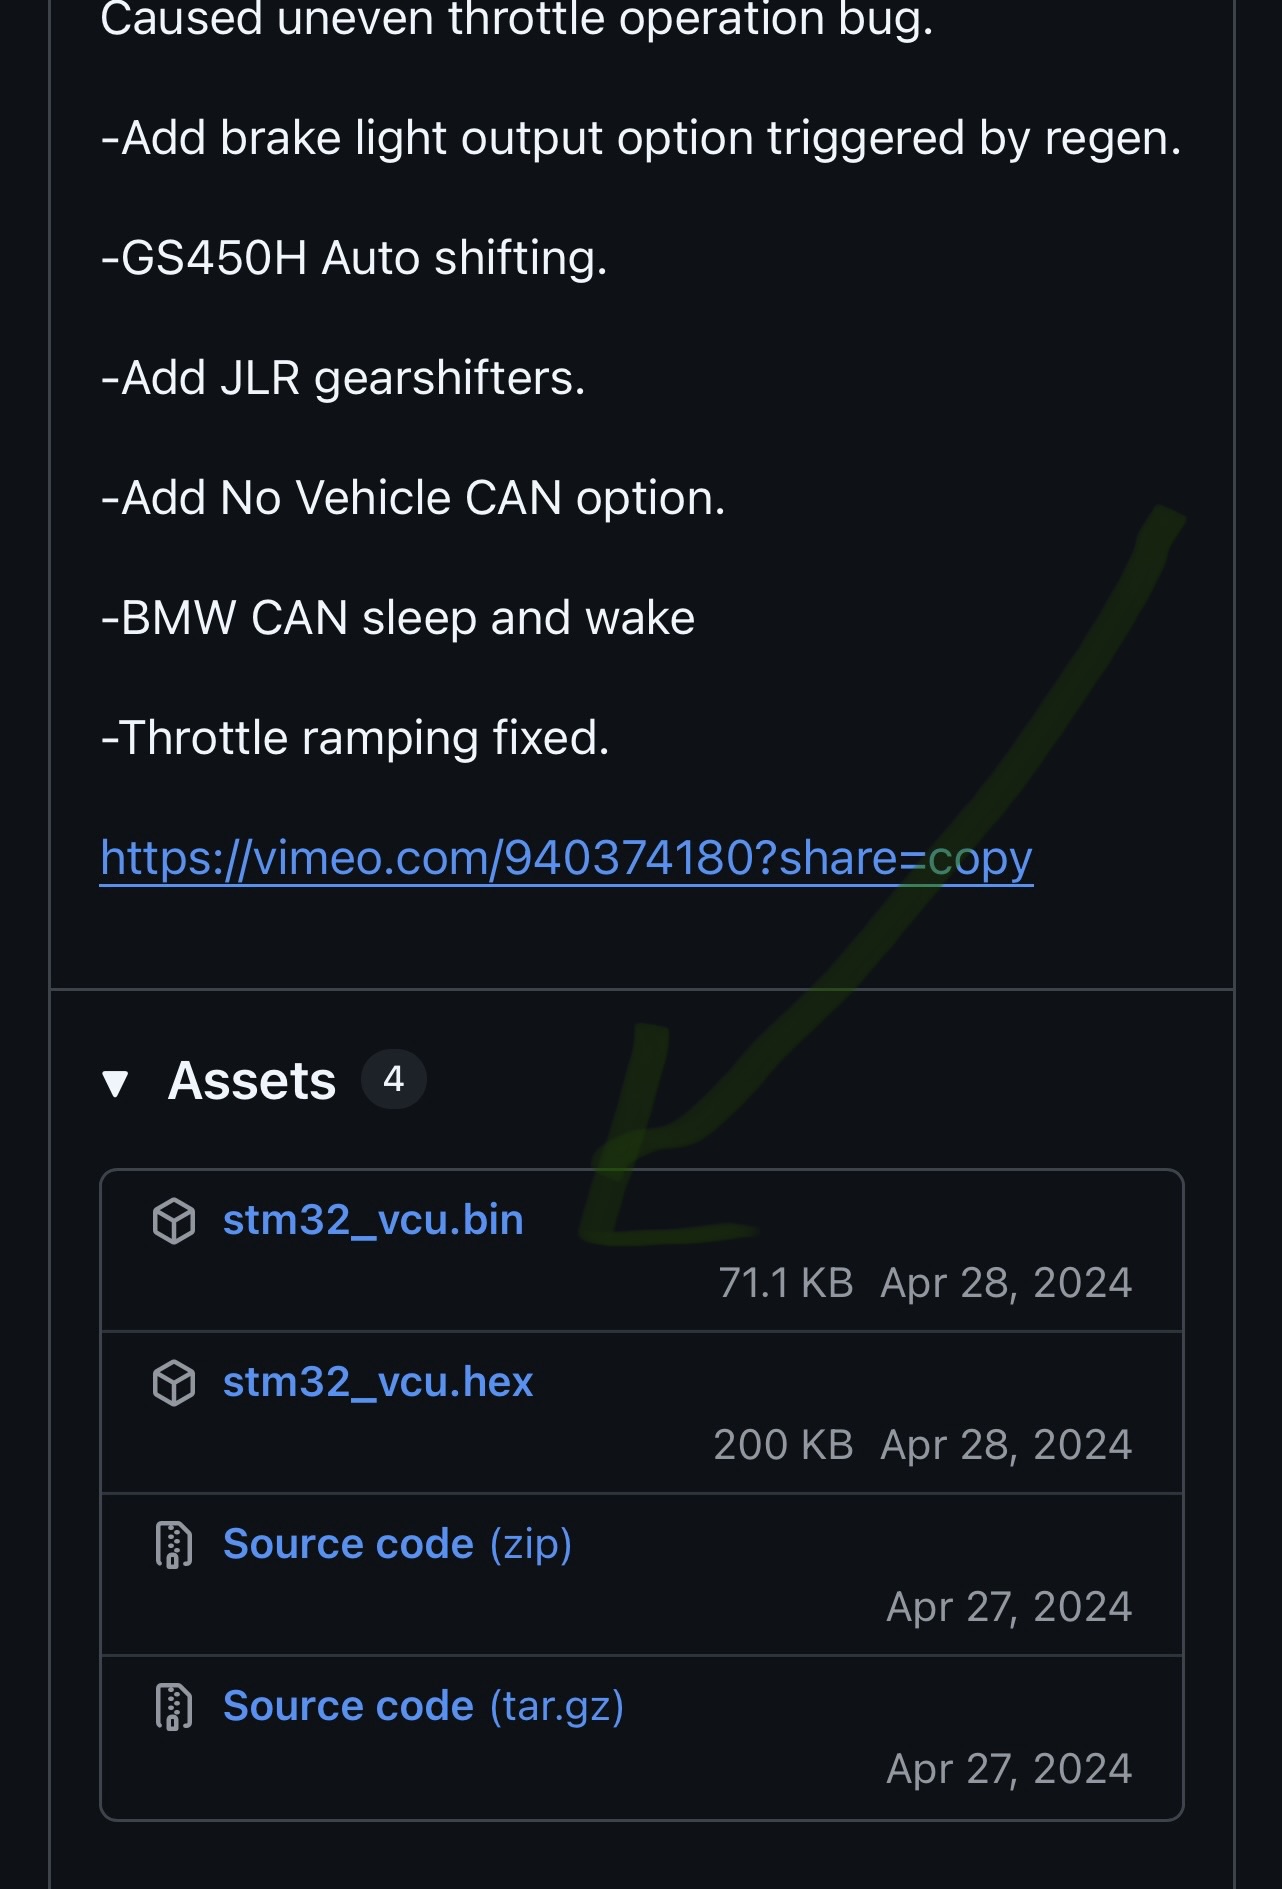The width and height of the screenshot is (1282, 1889).
Task: Collapse the Assets section triangle
Action: click(x=116, y=1083)
